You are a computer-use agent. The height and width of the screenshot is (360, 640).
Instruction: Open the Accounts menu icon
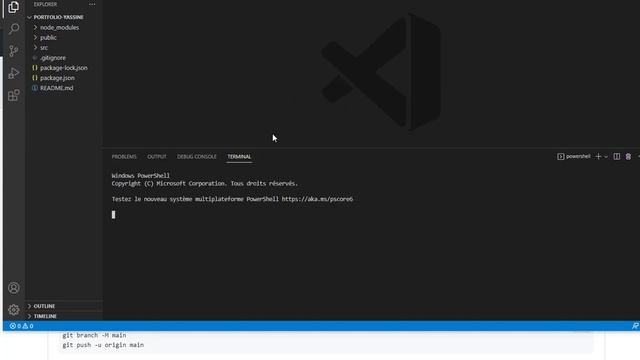point(13,288)
